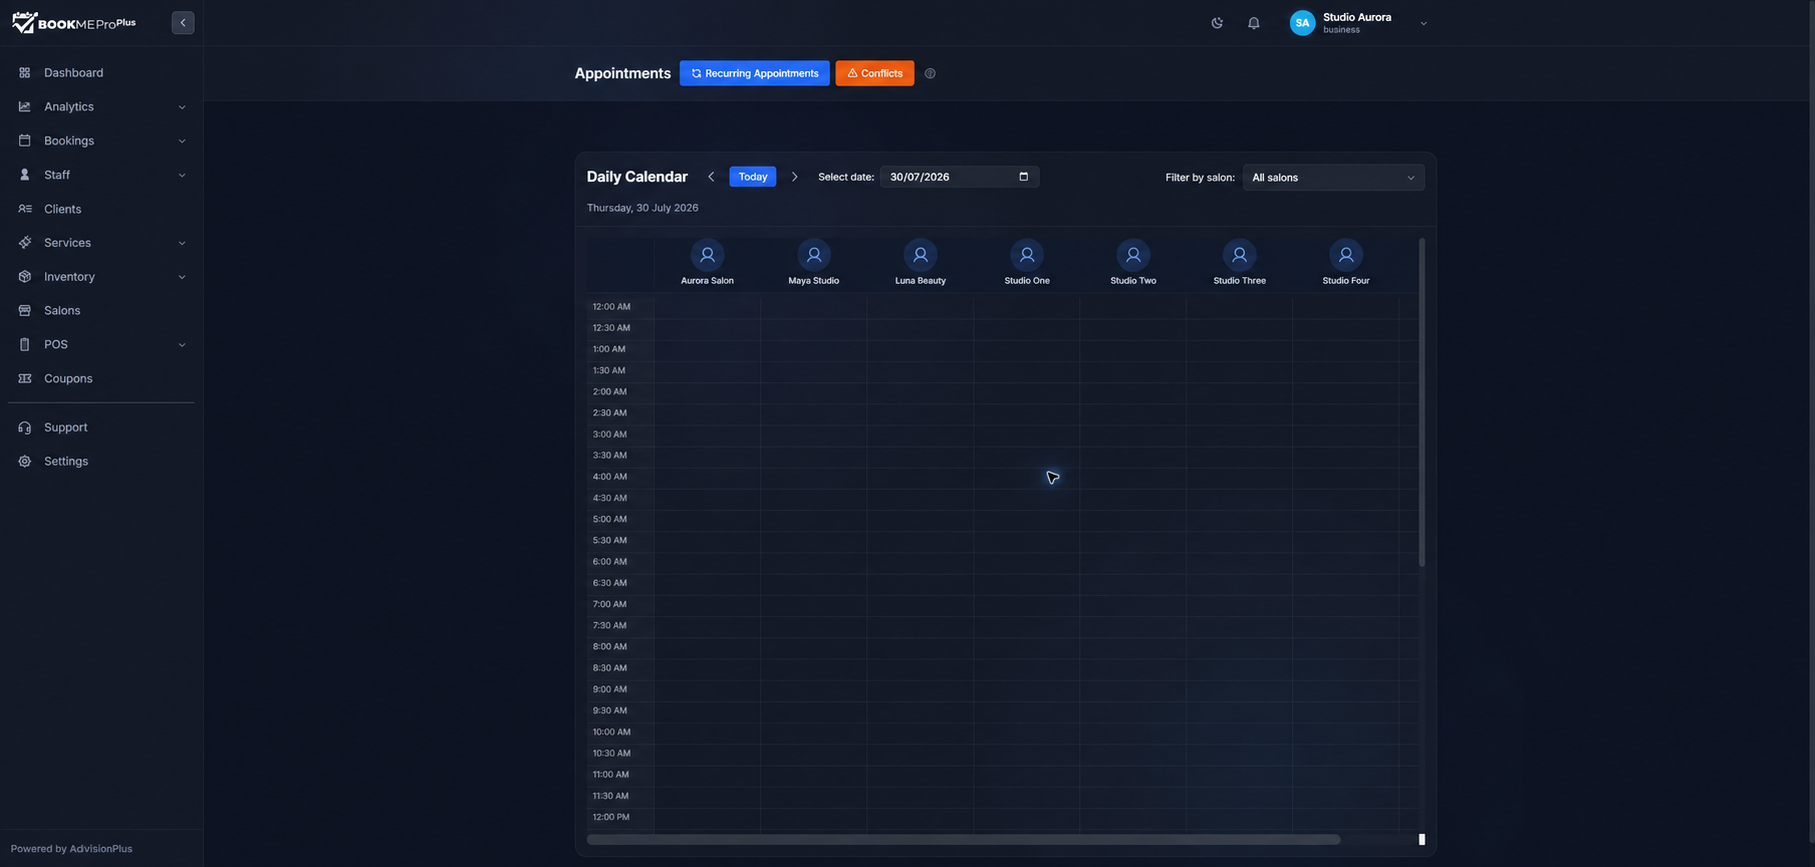Click the horizontal calendar scrollbar
Screen dimensions: 1815x867
963,840
